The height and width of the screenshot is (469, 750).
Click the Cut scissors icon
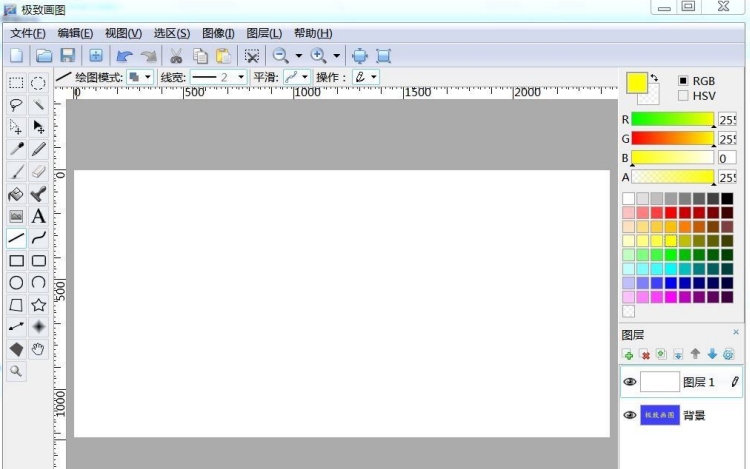176,56
